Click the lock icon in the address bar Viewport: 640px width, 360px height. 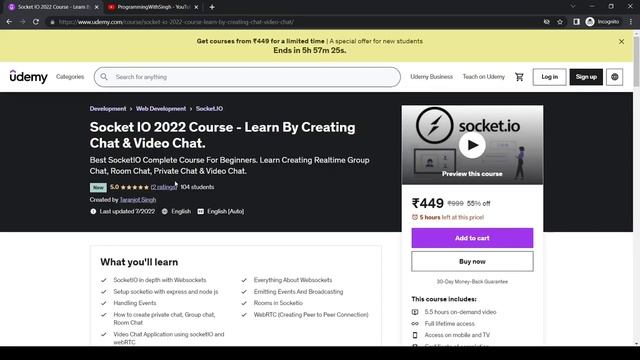pos(52,22)
